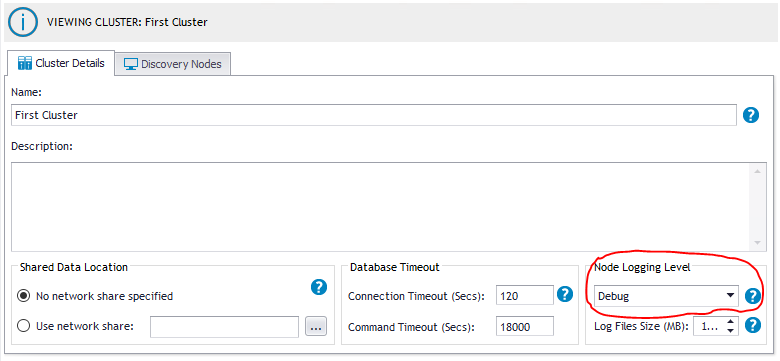The height and width of the screenshot is (361, 780).
Task: Switch to the Discovery Nodes tab
Action: 173,64
